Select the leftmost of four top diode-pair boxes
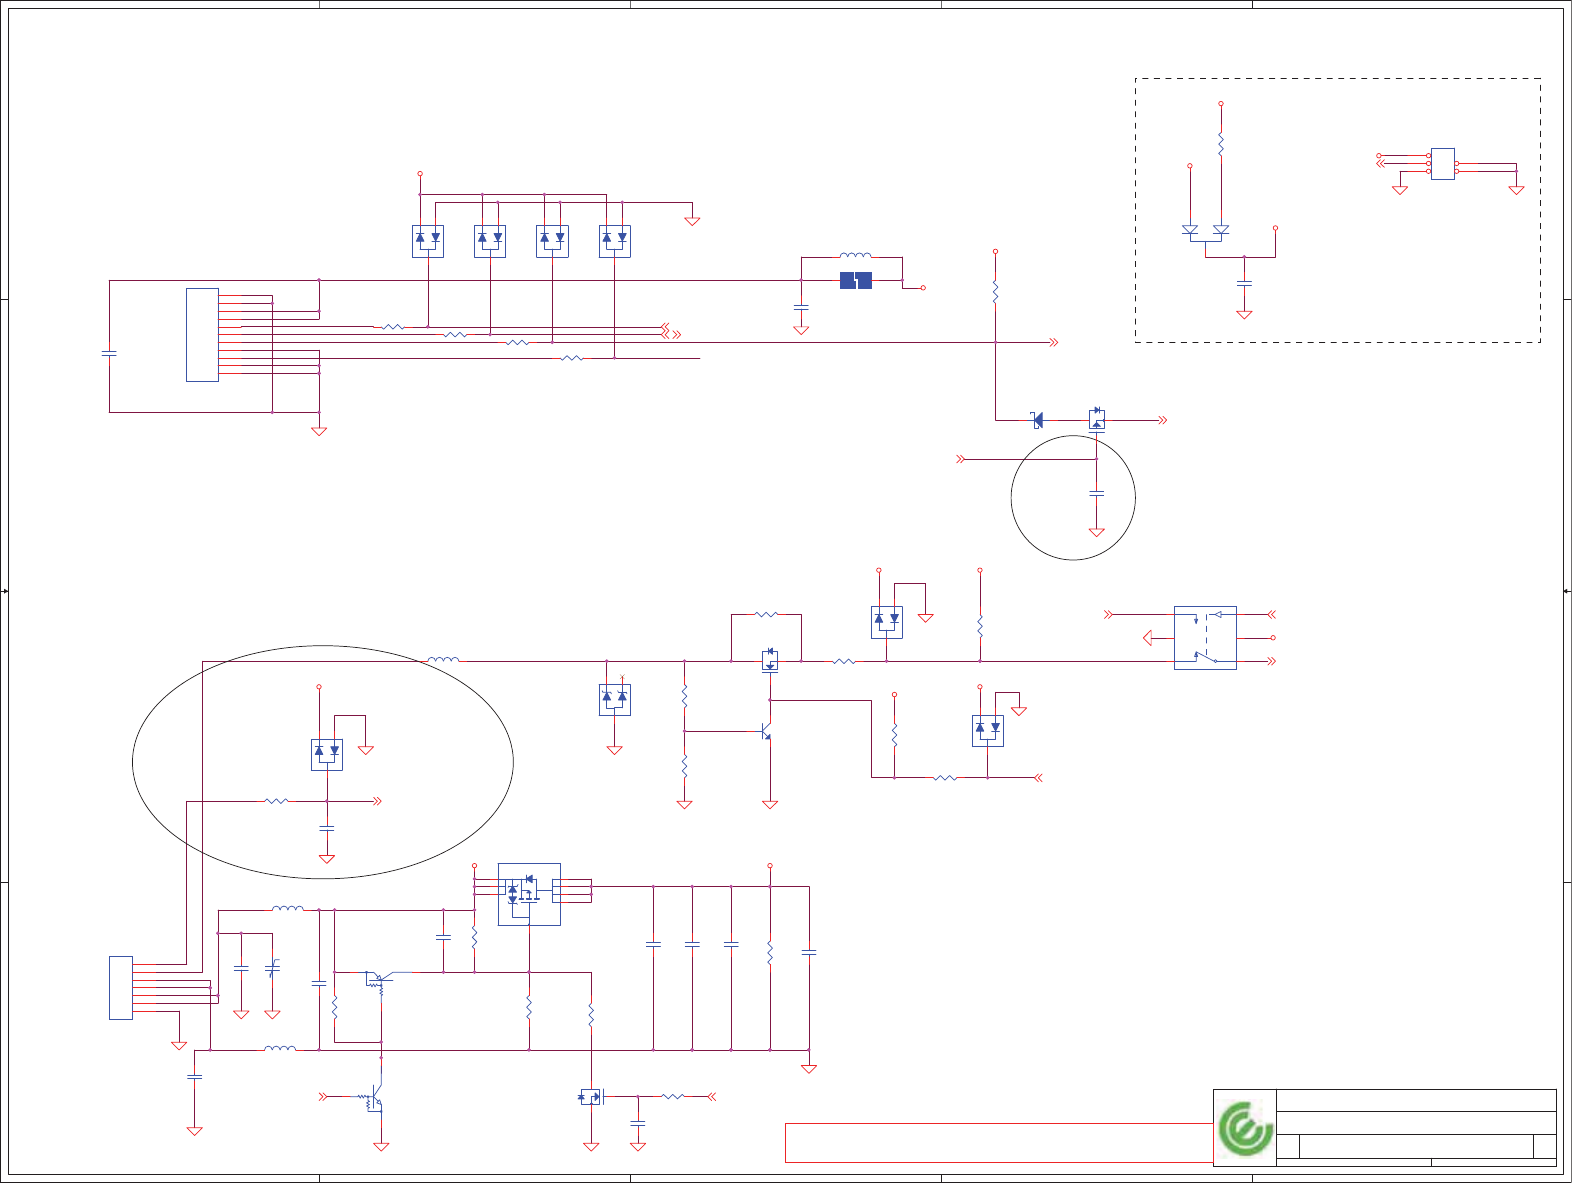The height and width of the screenshot is (1183, 1572). [428, 242]
